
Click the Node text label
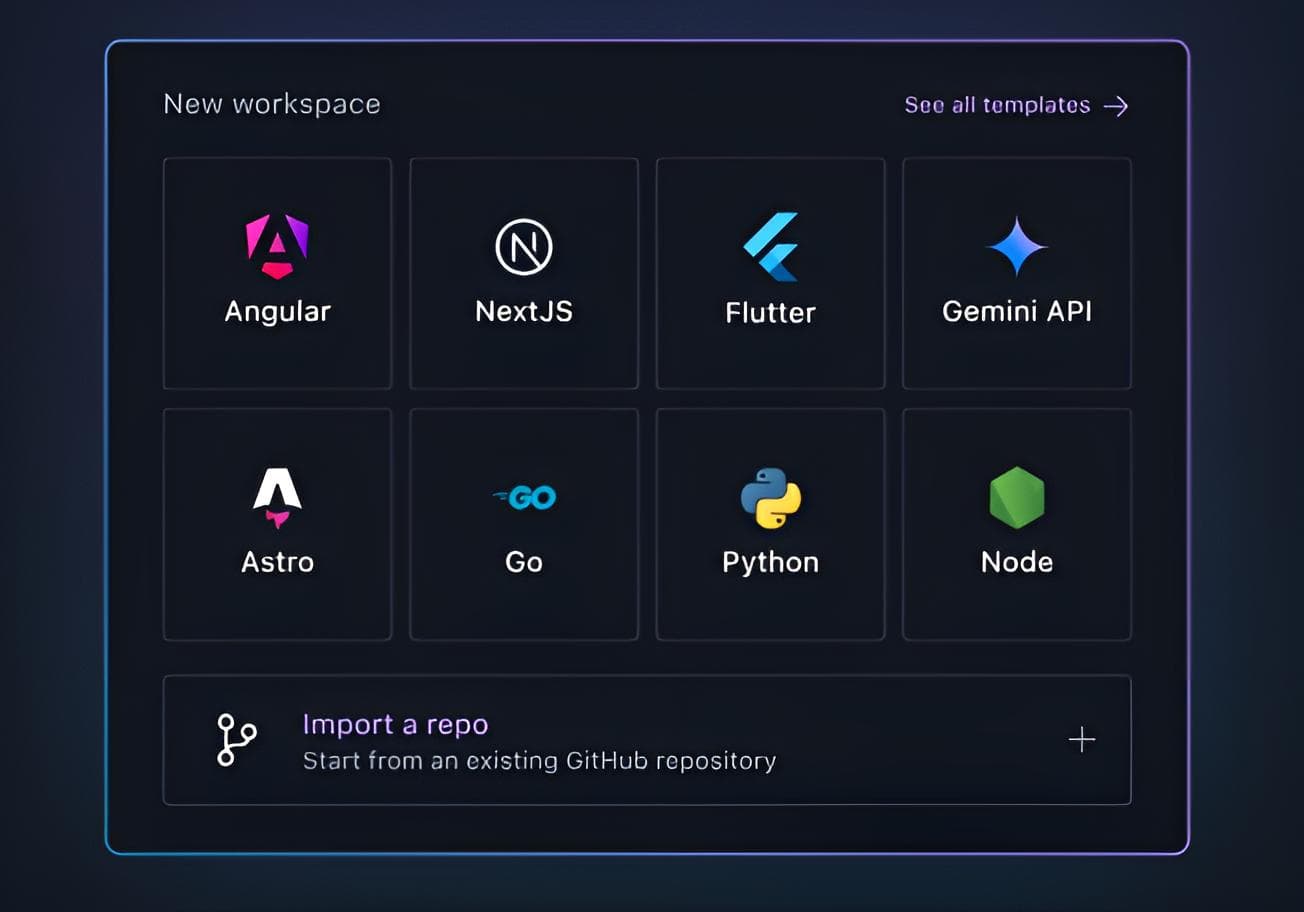(x=1016, y=562)
